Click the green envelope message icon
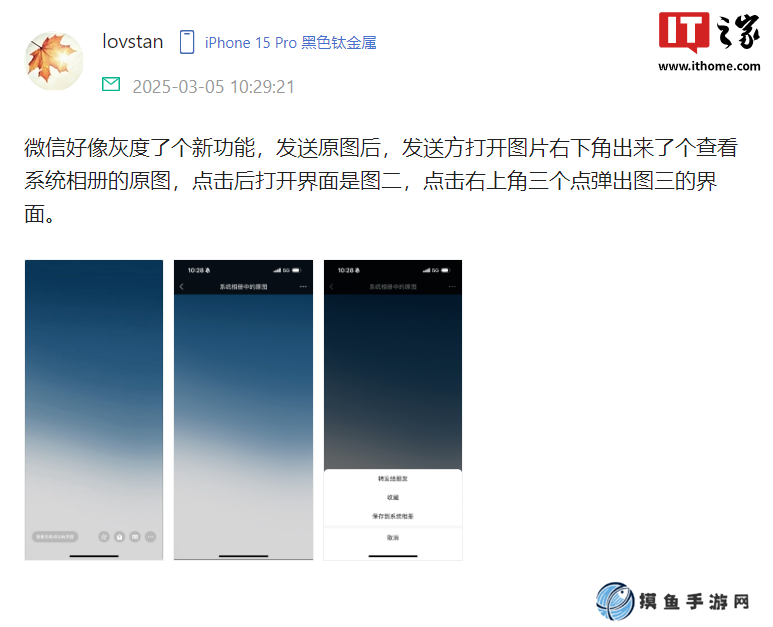773x627 pixels. tap(111, 84)
